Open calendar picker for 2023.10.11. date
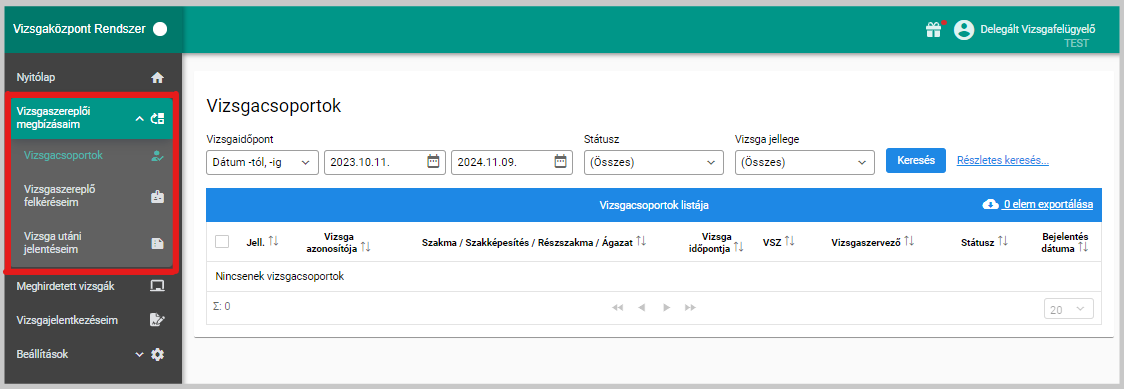The height and width of the screenshot is (389, 1124). click(x=433, y=162)
